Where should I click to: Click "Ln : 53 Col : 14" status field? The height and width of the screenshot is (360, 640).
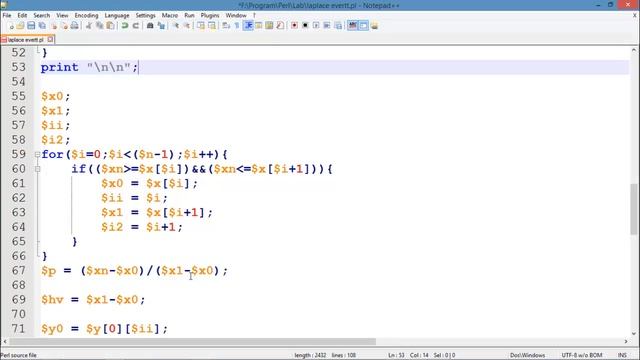point(408,355)
